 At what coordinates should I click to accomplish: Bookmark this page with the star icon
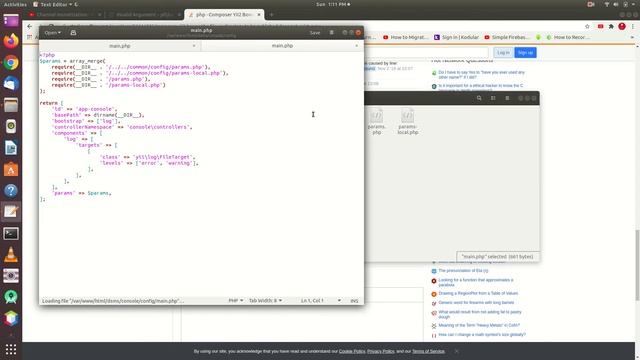coord(587,26)
